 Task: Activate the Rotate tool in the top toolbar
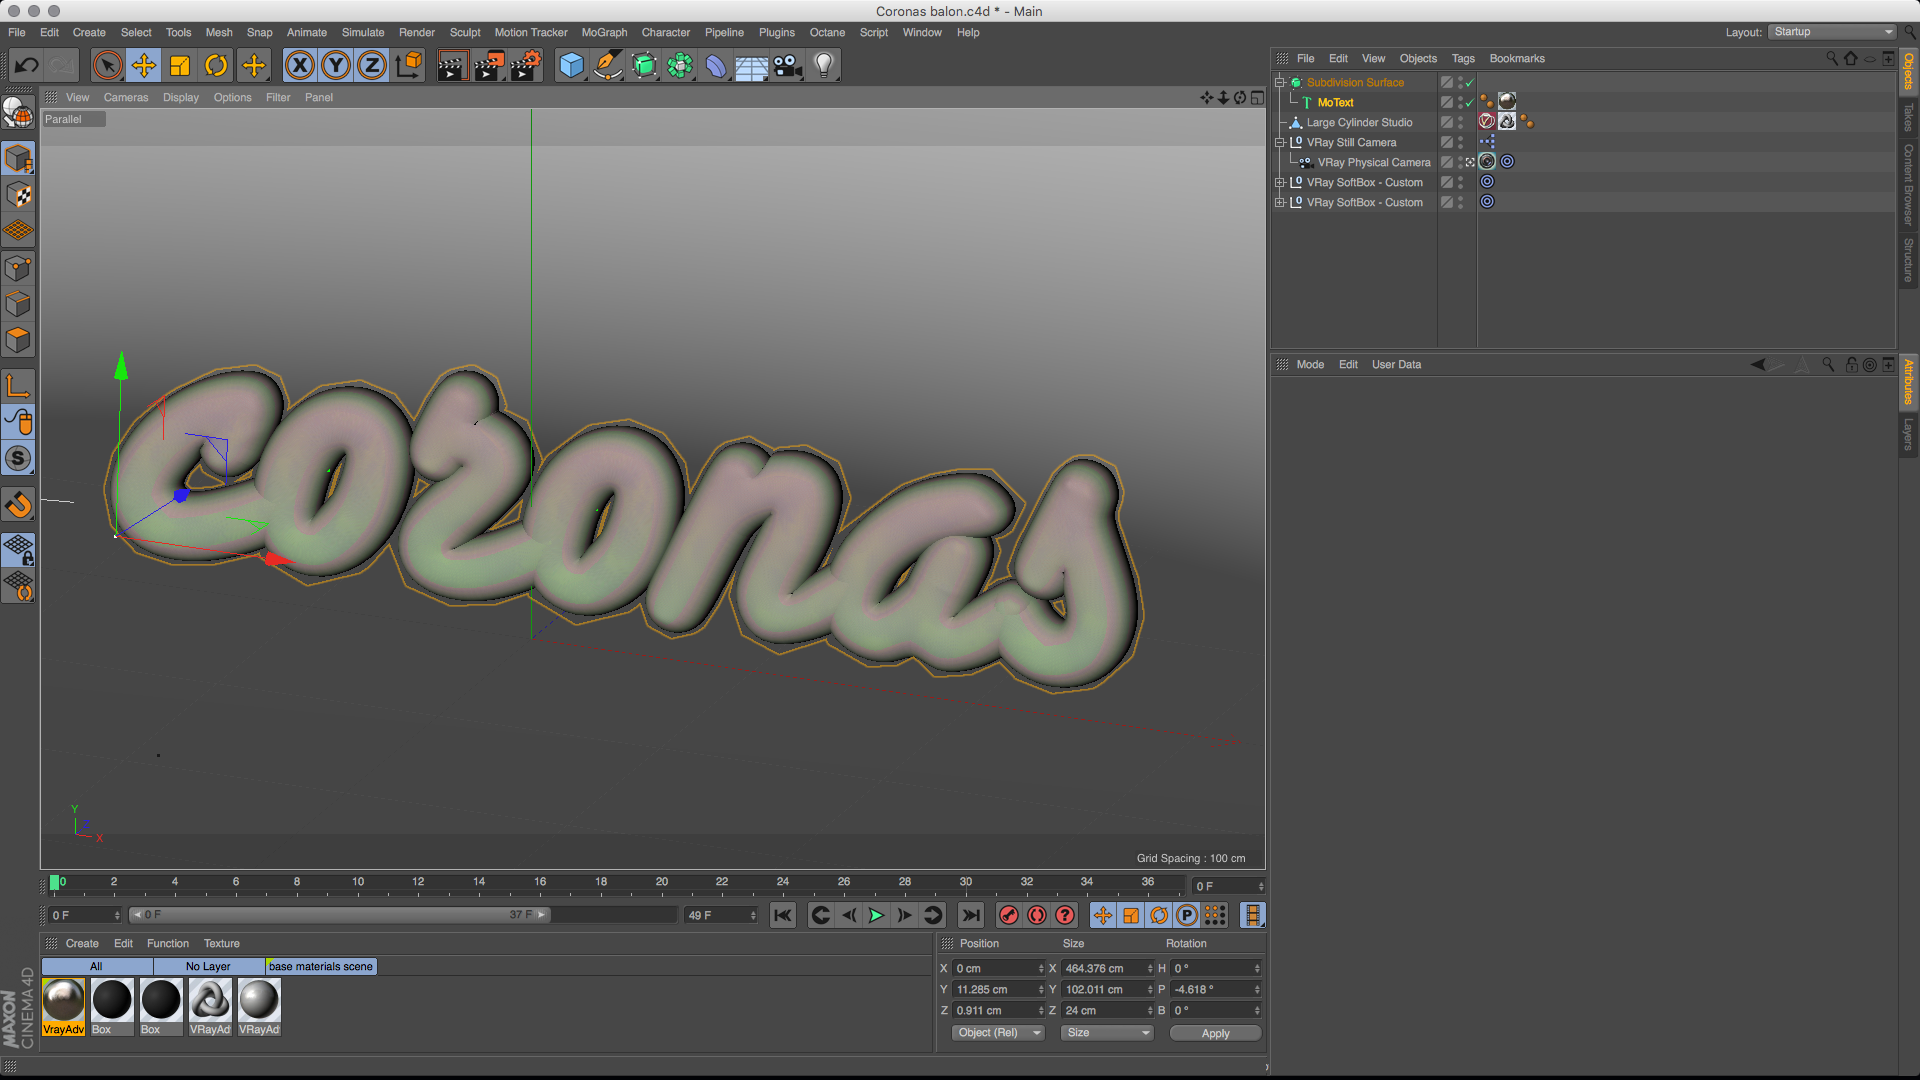coord(216,66)
